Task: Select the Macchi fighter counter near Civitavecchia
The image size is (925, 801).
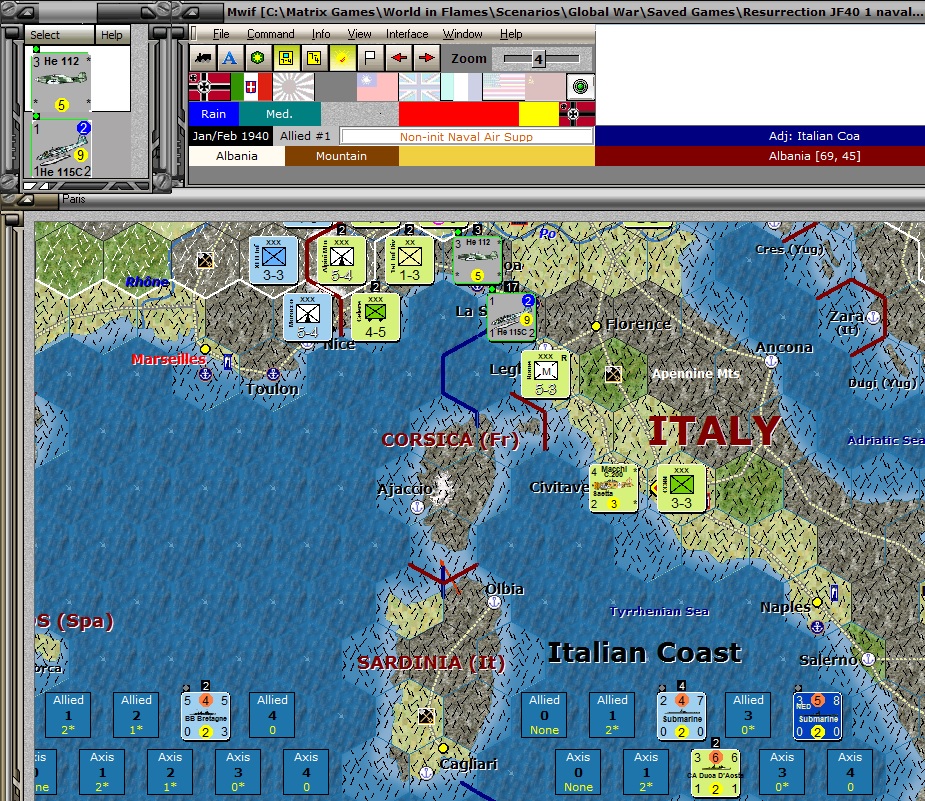Action: coord(614,488)
